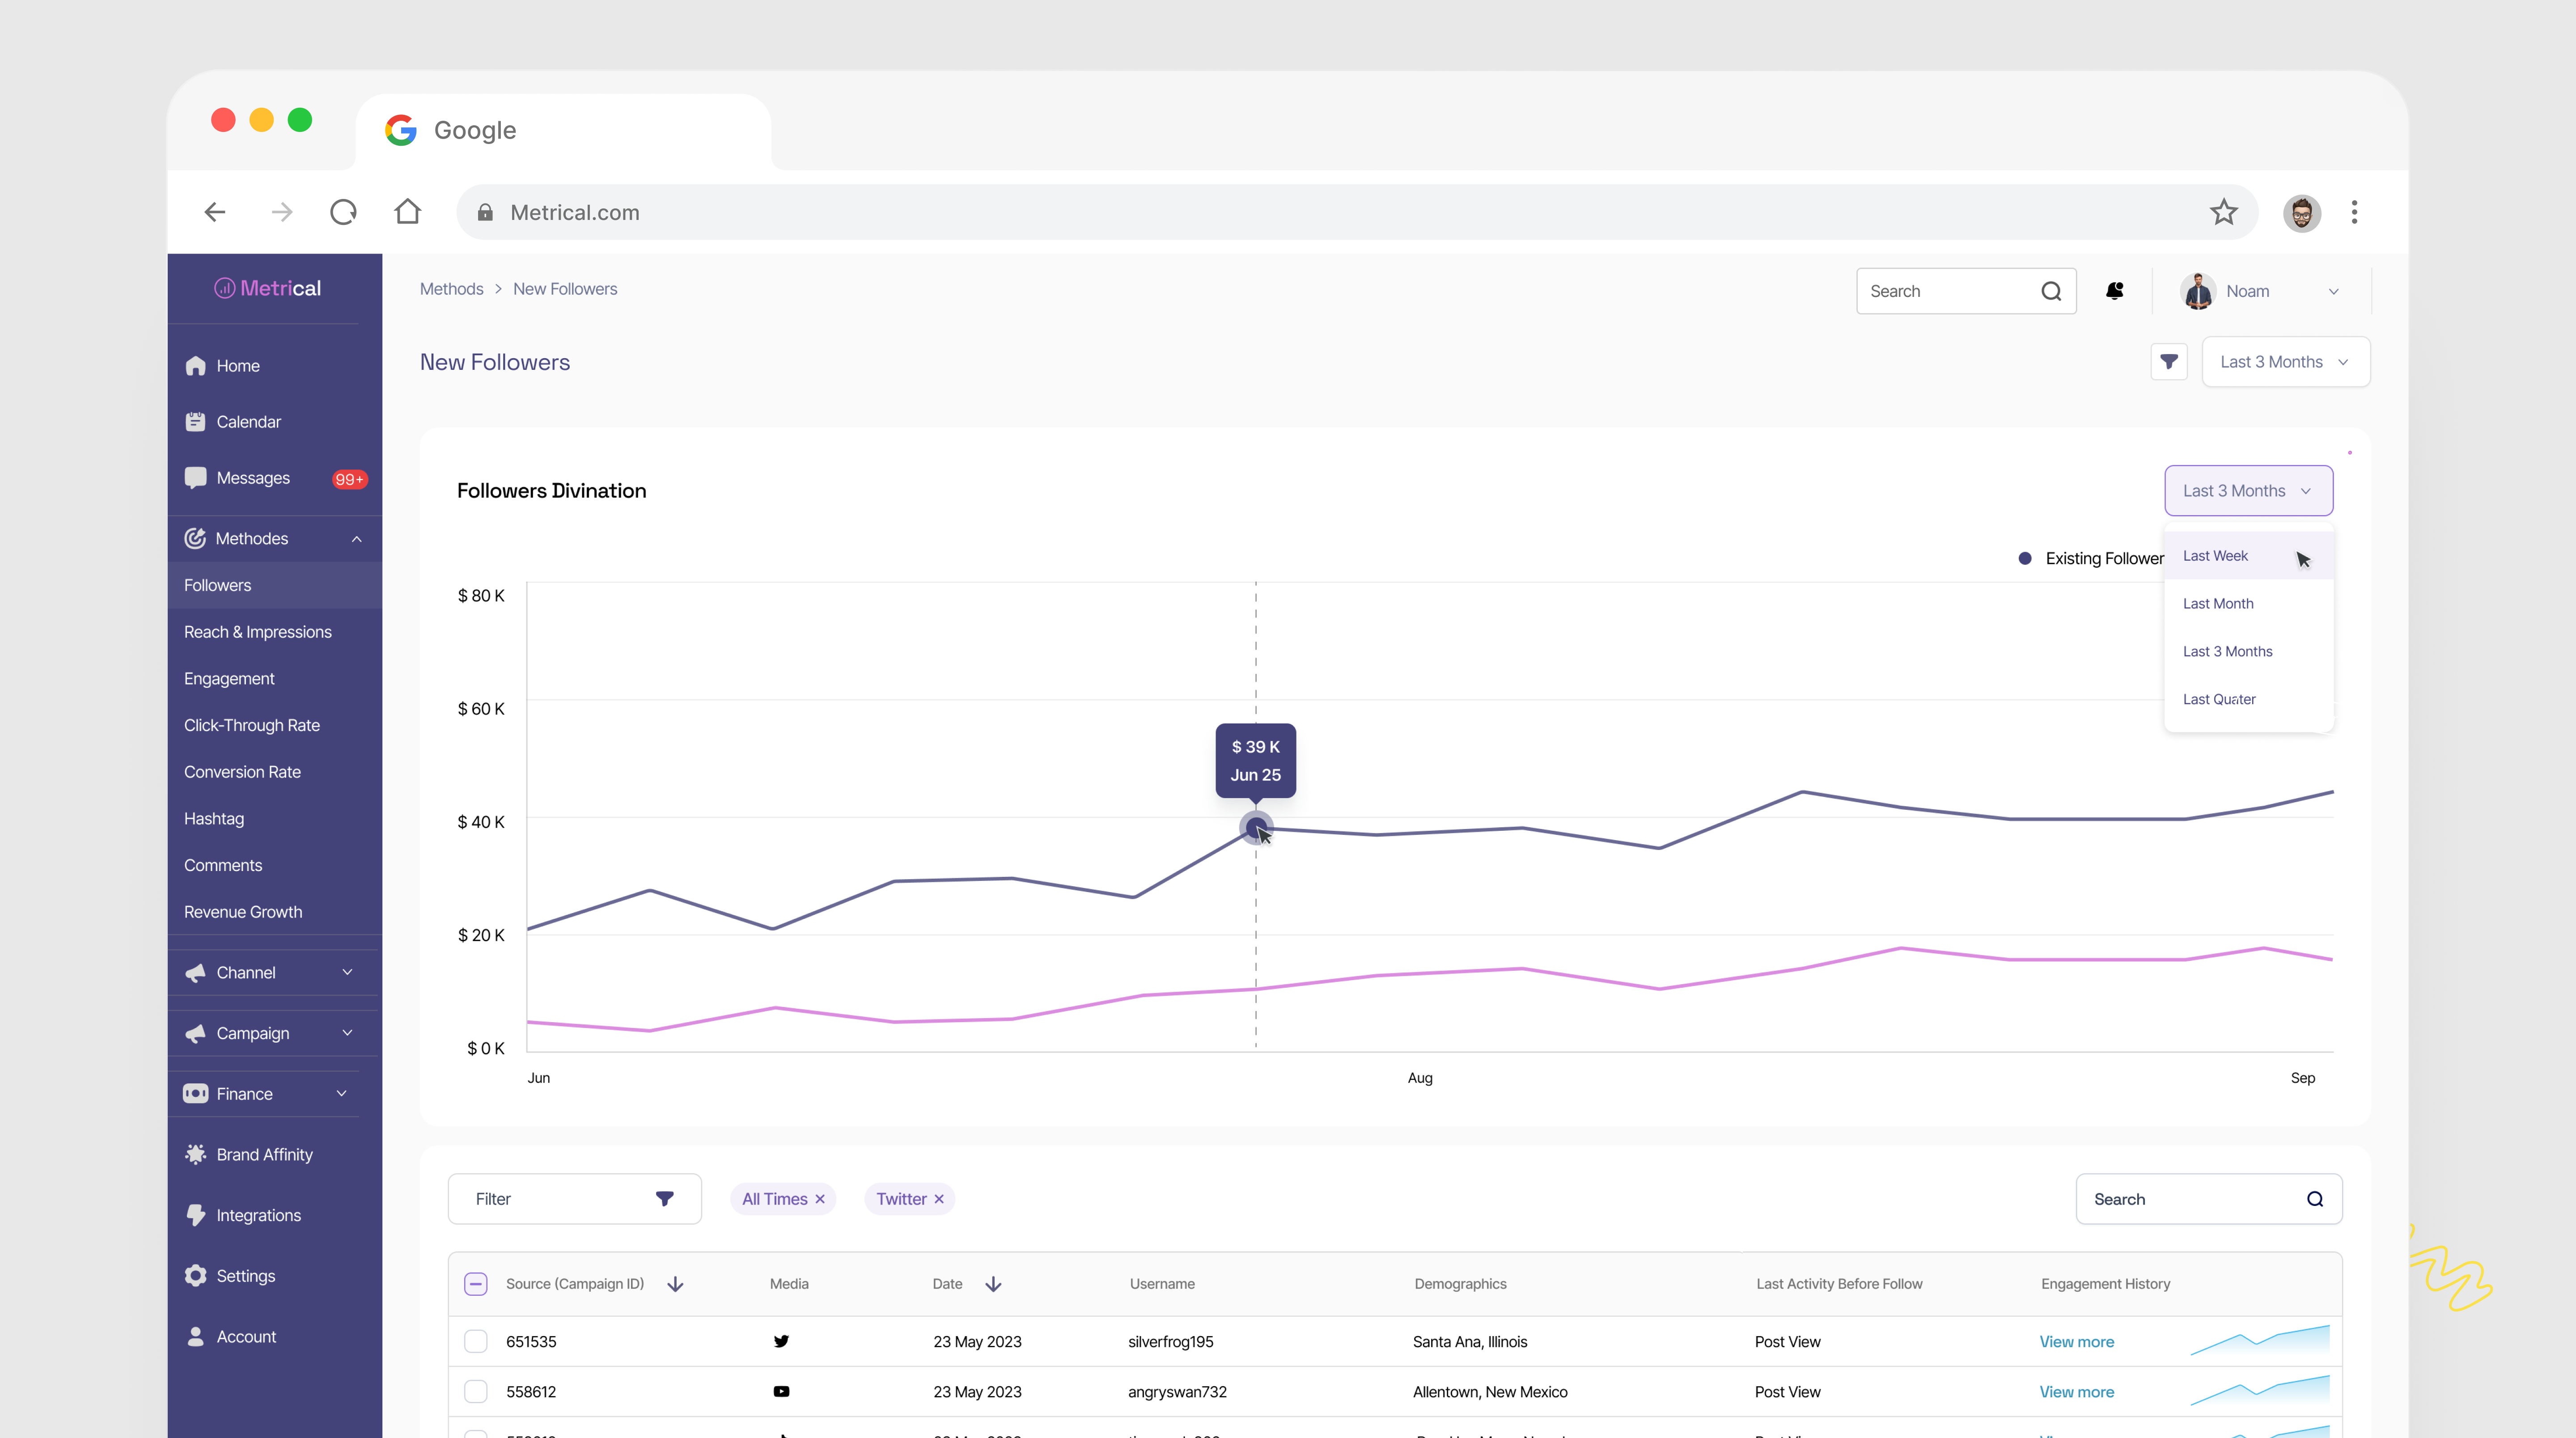The width and height of the screenshot is (2576, 1438).
Task: Click the Twitter icon in silverfrog195's row
Action: [781, 1342]
